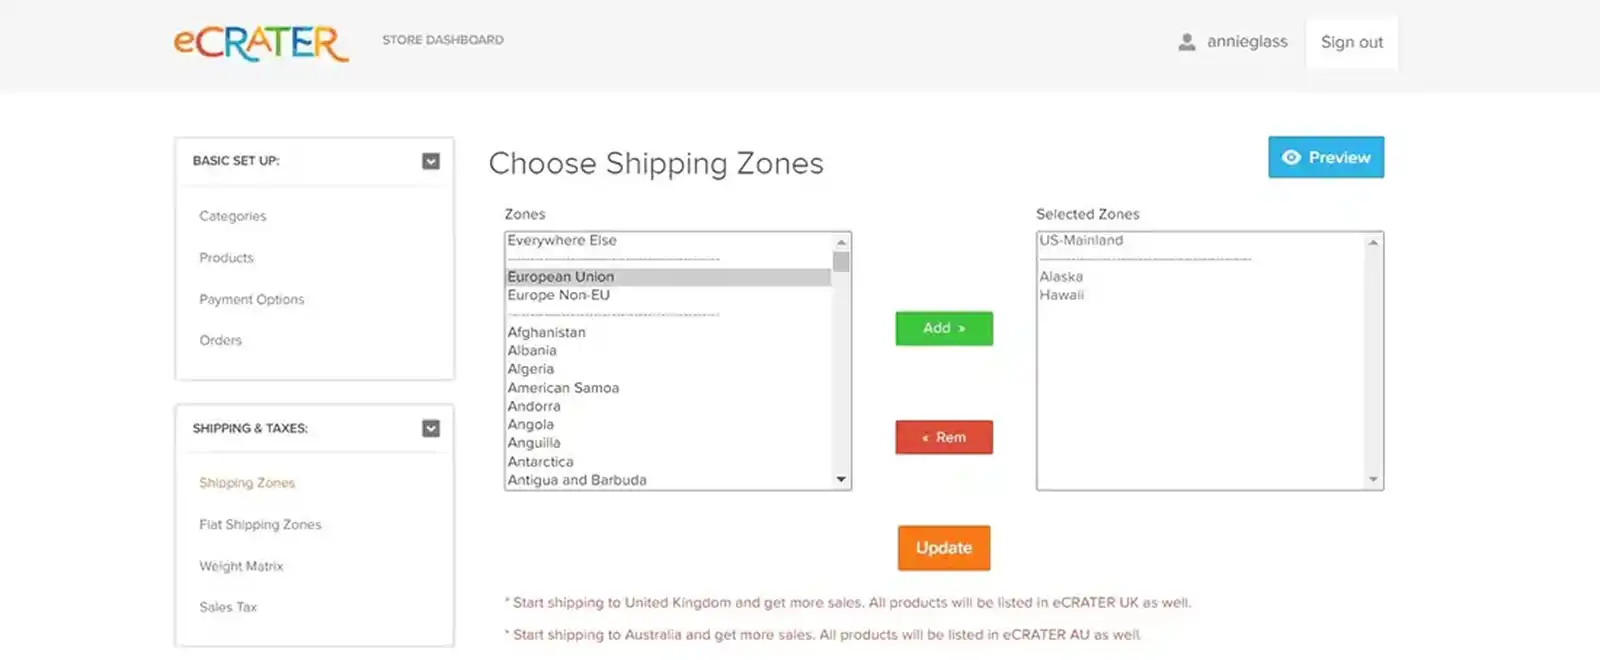
Task: Click Store Dashboard in the header
Action: point(442,40)
